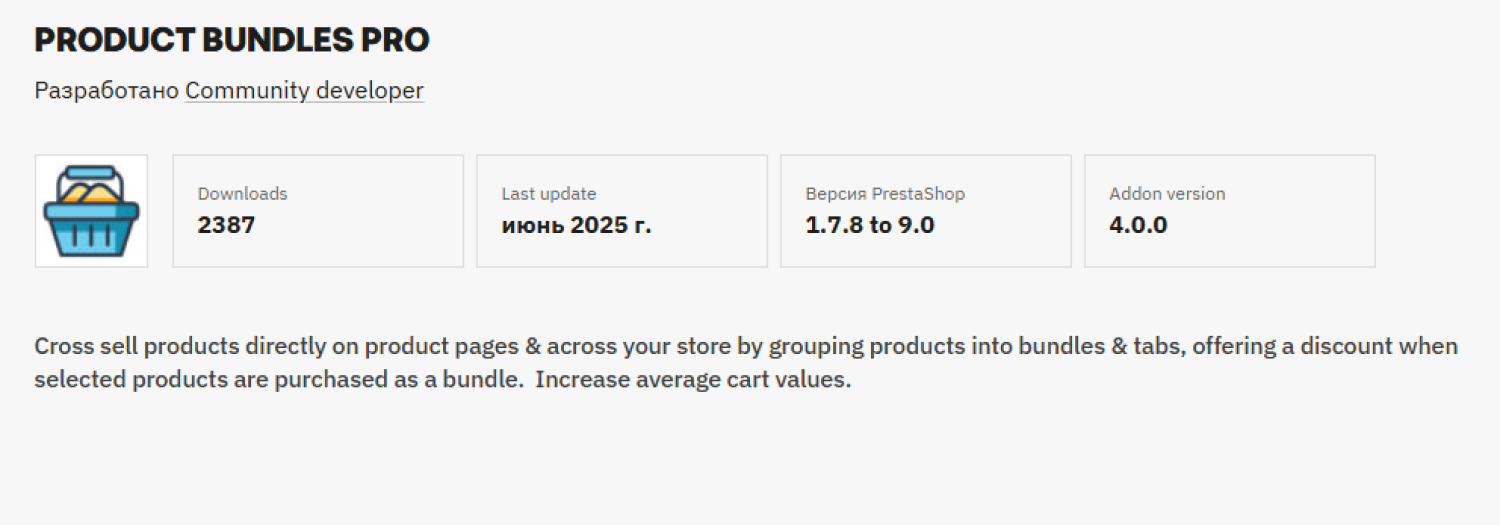The image size is (1500, 525).
Task: Click the PRODUCT BUNDLES PRO heading
Action: click(232, 40)
